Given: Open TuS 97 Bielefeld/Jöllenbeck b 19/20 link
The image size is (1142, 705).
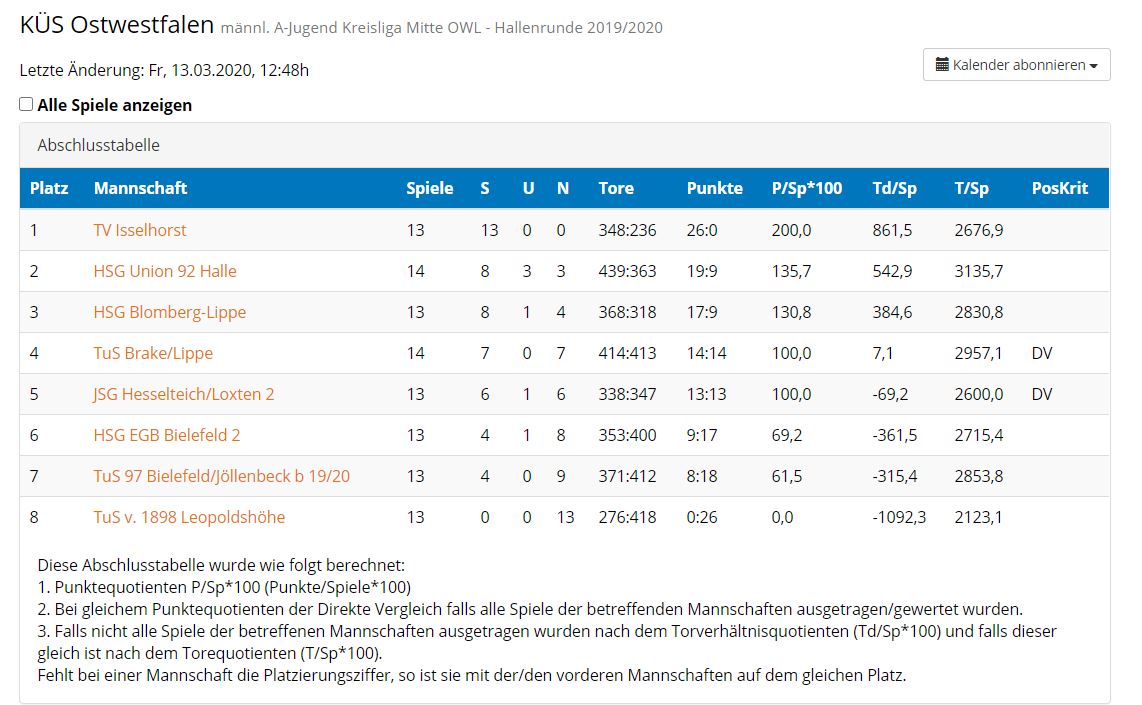Looking at the screenshot, I should [221, 476].
